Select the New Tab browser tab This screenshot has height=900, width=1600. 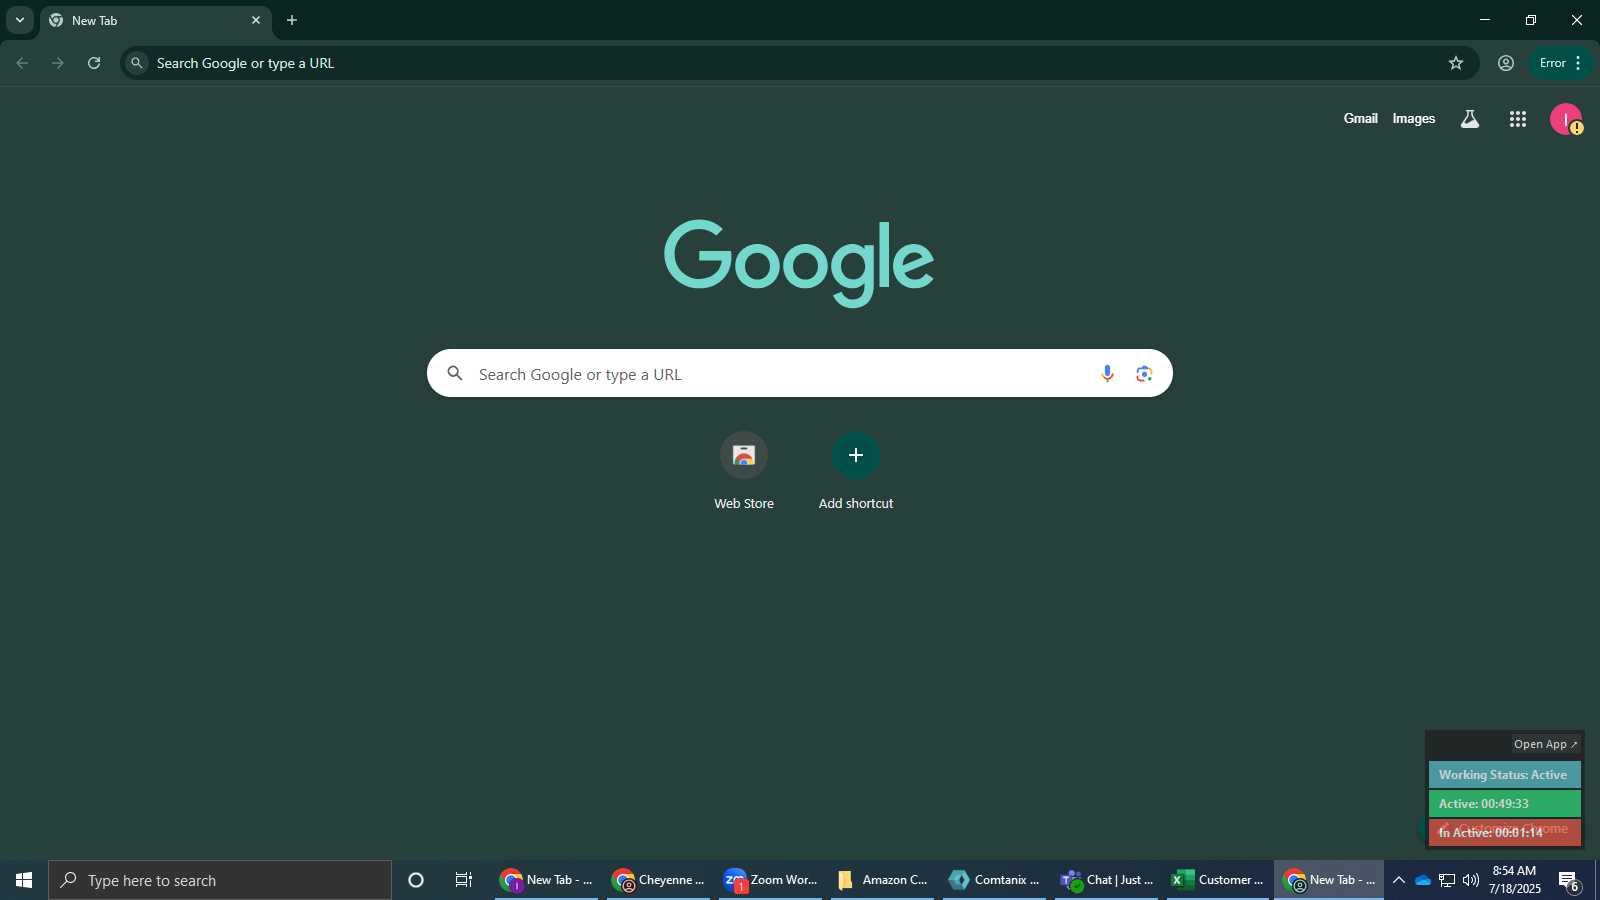tap(155, 20)
